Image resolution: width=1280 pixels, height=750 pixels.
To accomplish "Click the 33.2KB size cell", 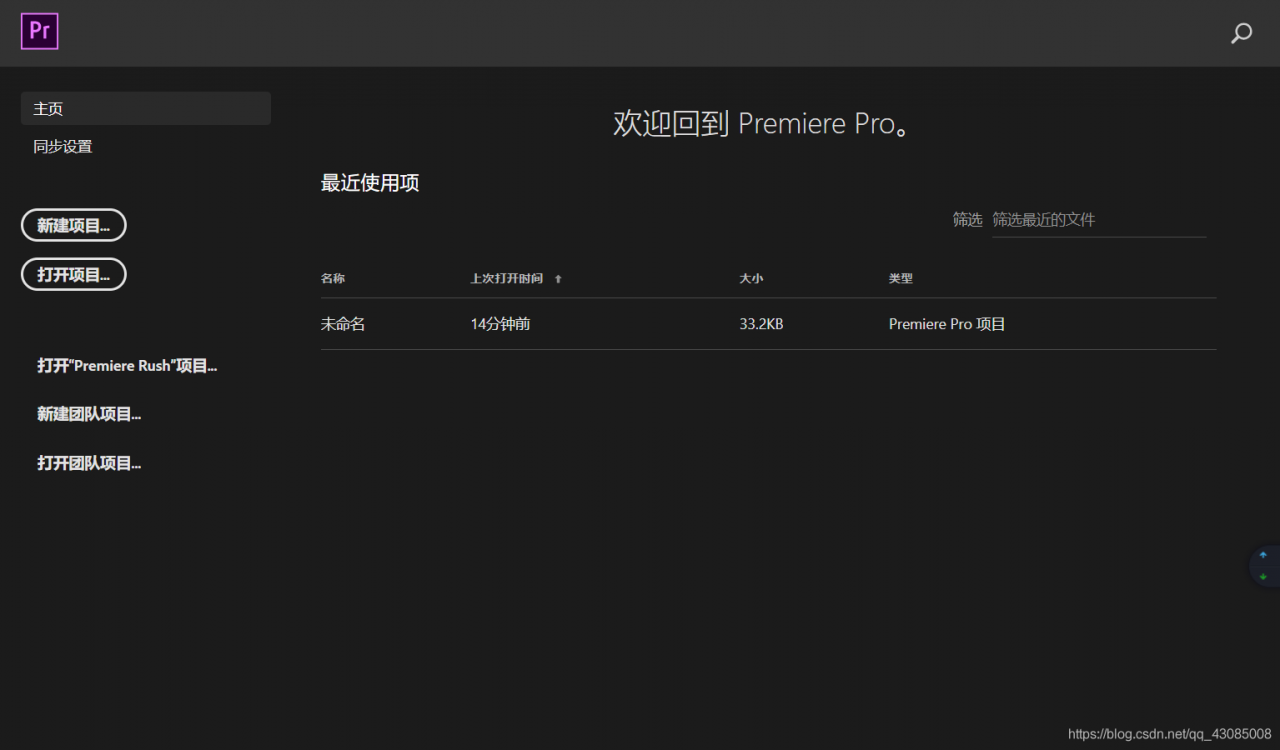I will (x=761, y=324).
